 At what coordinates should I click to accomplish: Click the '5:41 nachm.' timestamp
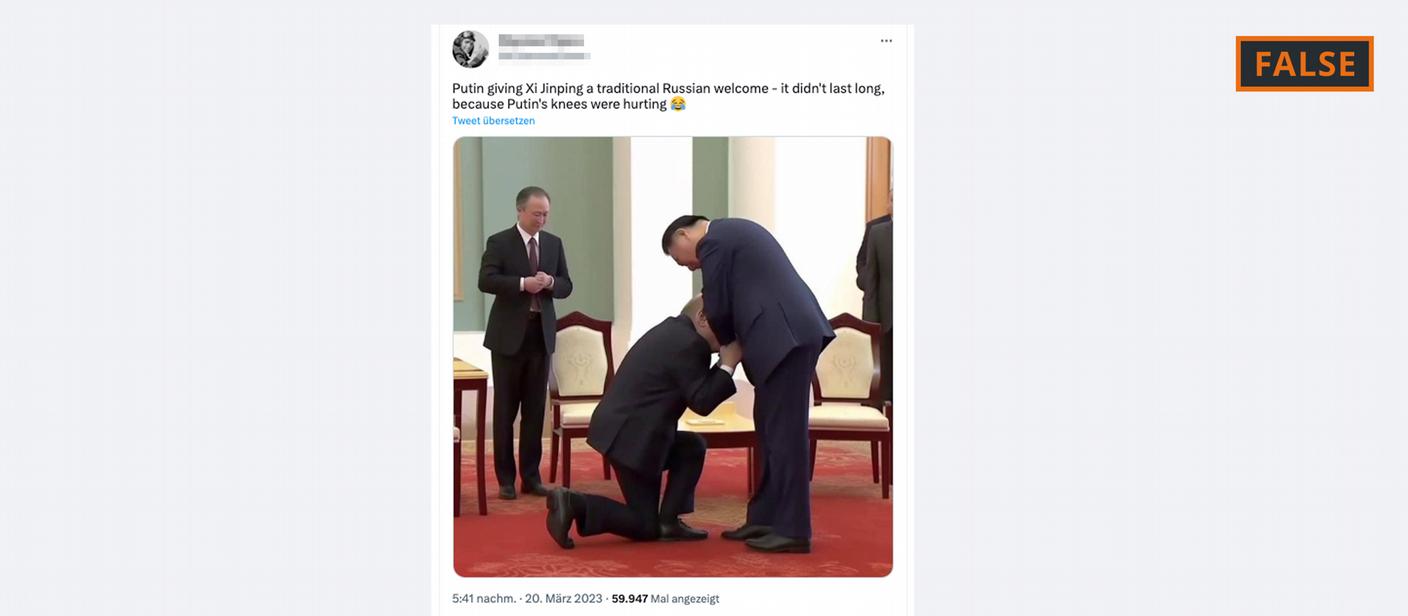tap(484, 599)
